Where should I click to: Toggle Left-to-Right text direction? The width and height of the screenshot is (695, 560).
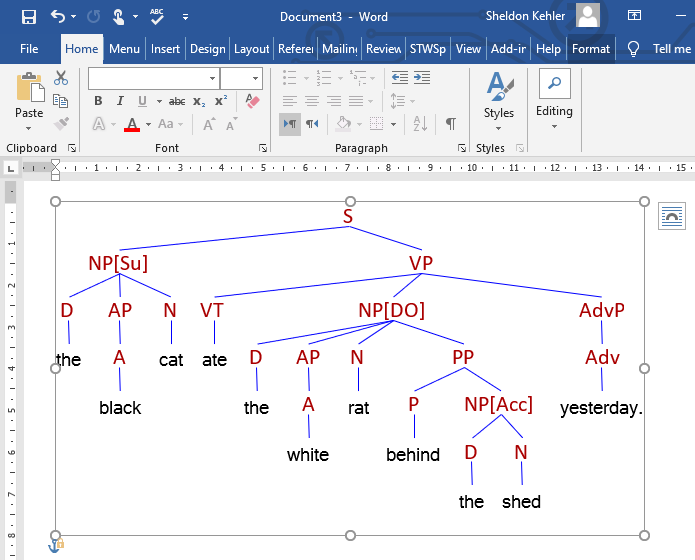pyautogui.click(x=290, y=124)
